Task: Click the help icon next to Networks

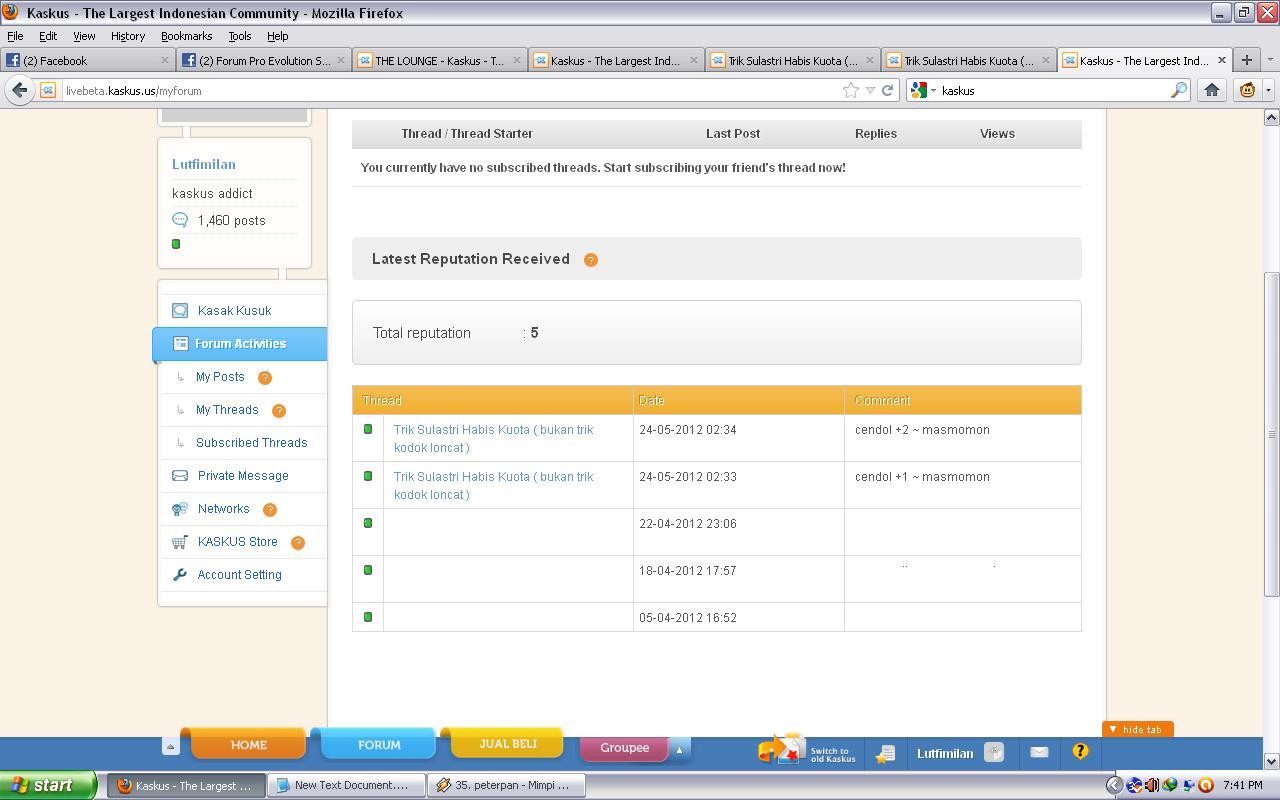Action: (x=270, y=510)
